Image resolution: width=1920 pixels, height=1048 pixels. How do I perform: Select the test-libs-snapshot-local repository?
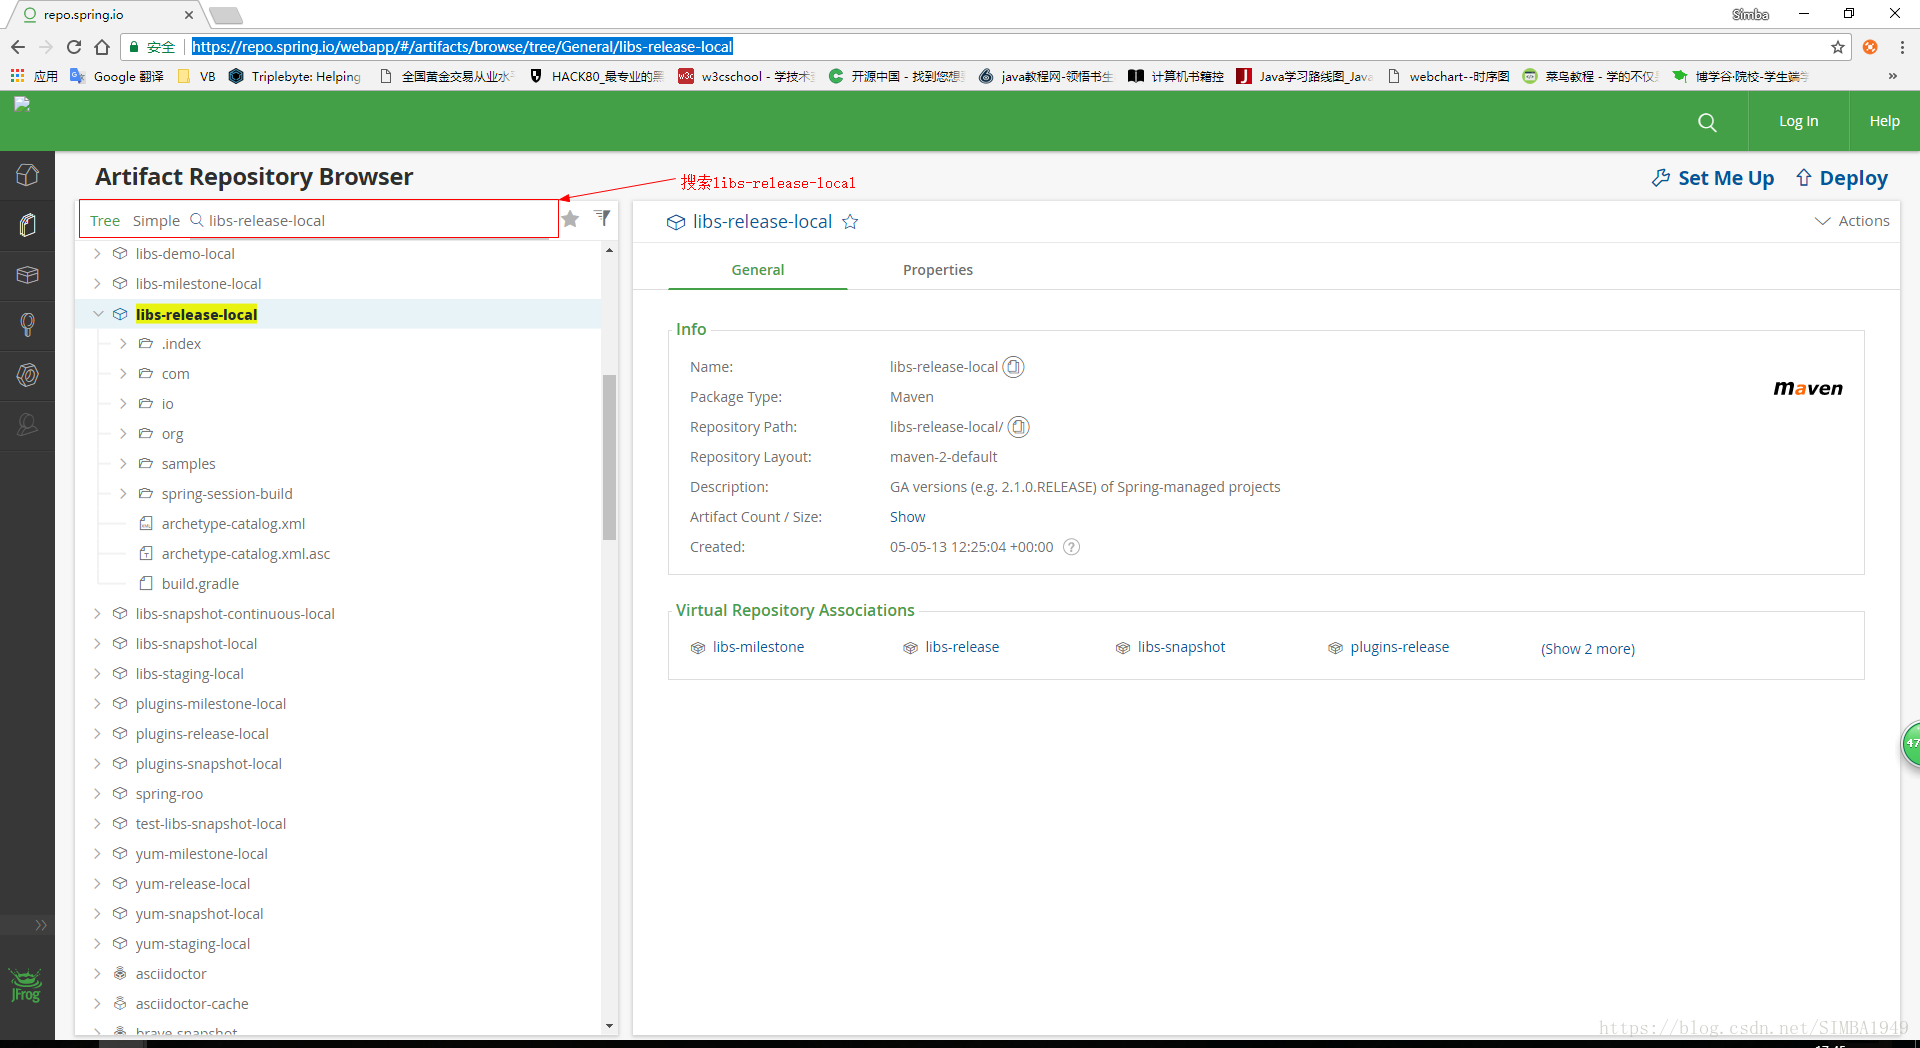tap(210, 824)
